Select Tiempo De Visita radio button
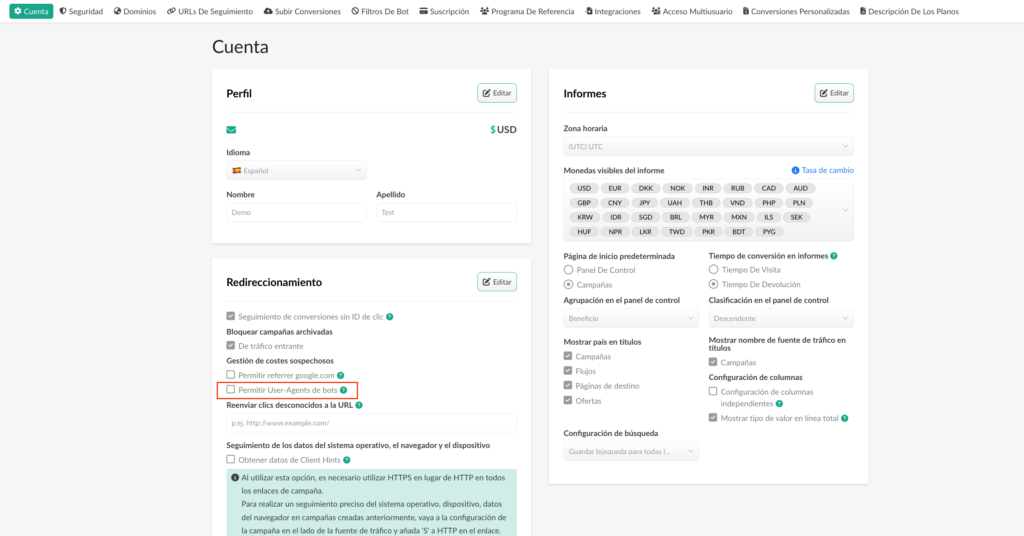The width and height of the screenshot is (1024, 536). pyautogui.click(x=713, y=270)
